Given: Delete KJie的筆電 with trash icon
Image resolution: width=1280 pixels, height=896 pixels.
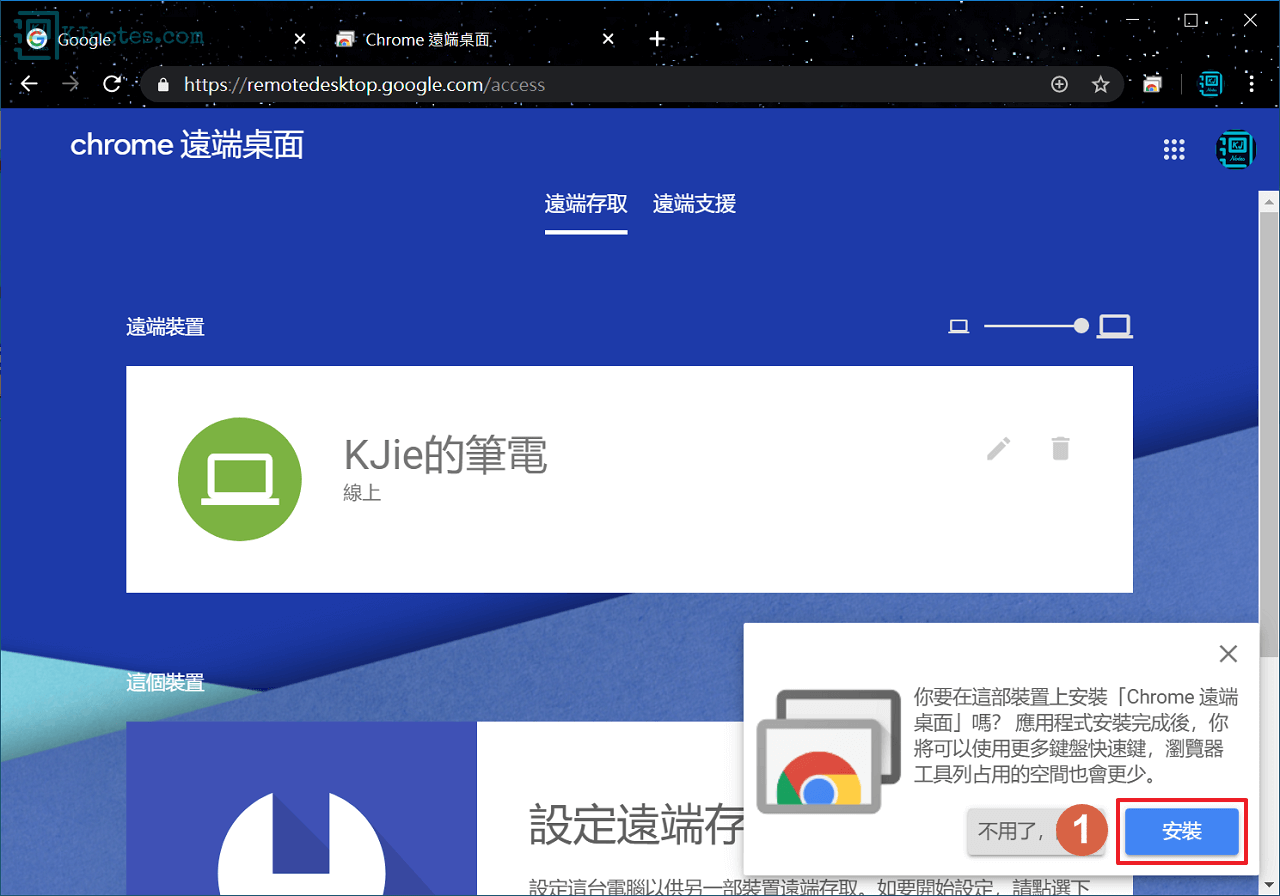Looking at the screenshot, I should [1060, 448].
